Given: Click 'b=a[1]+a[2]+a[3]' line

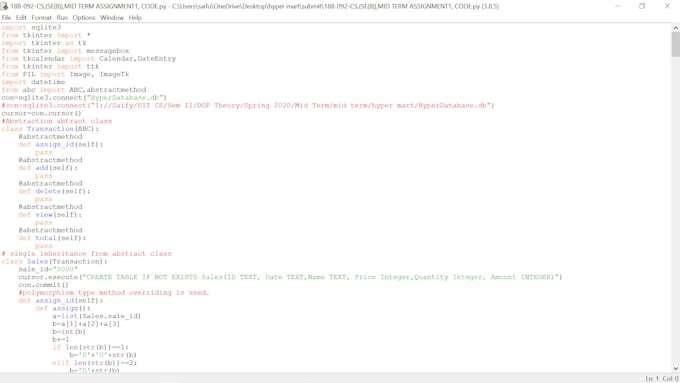Looking at the screenshot, I should (x=86, y=324).
